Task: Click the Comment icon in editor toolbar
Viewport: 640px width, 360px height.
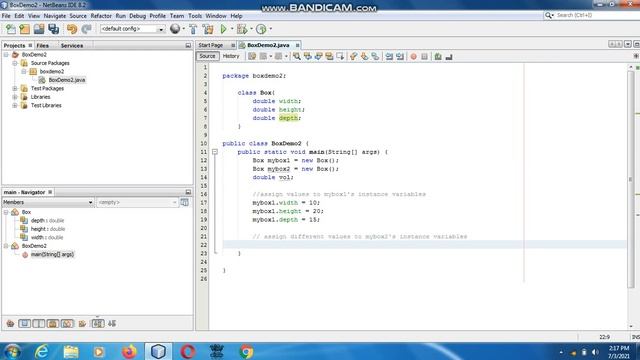Action: 438,56
